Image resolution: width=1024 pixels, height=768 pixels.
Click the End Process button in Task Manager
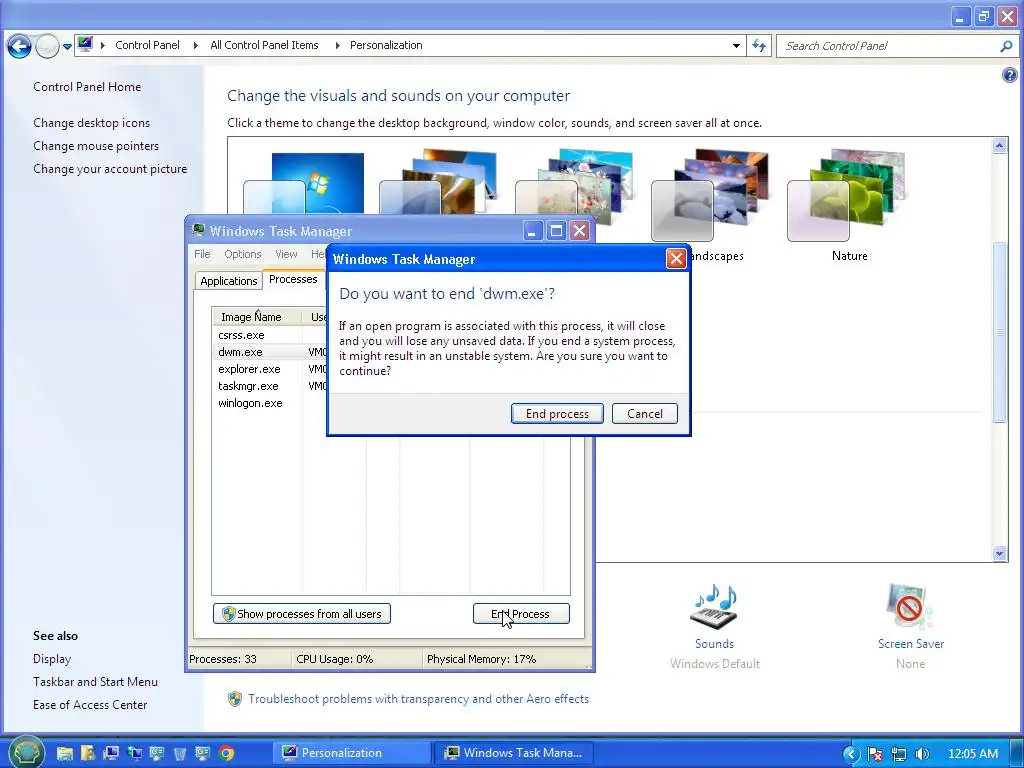tap(521, 614)
